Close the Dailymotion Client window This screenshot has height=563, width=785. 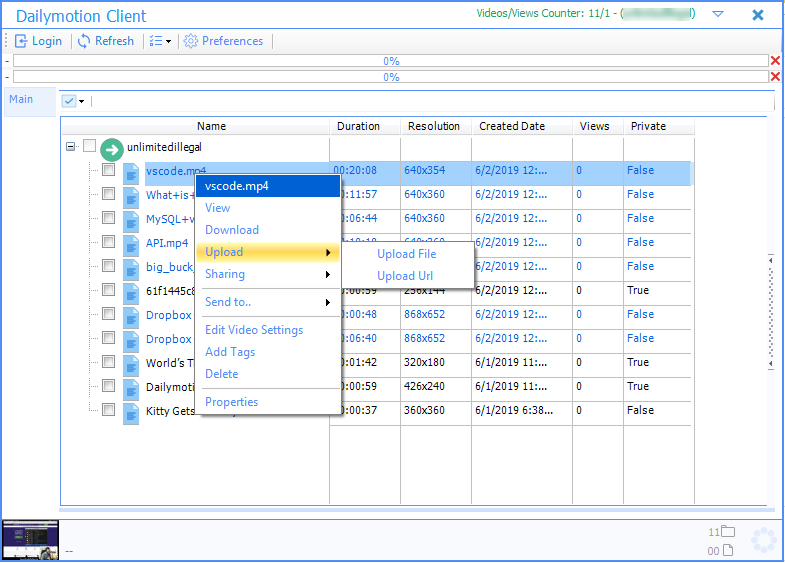tap(758, 15)
